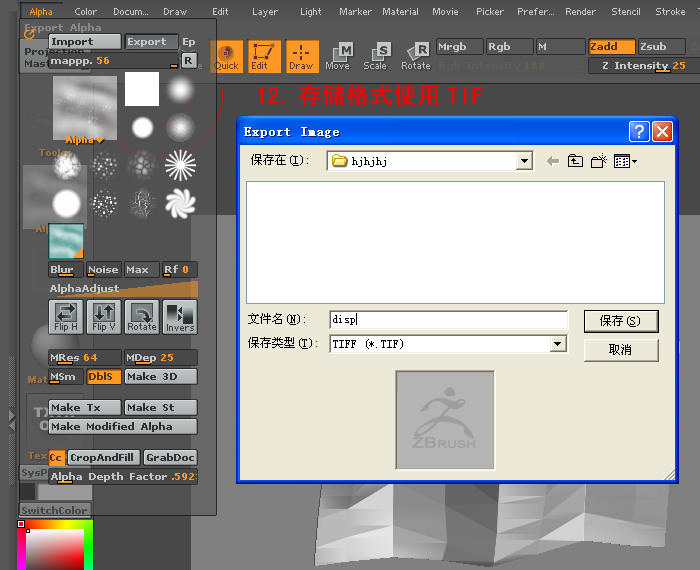Open the Color menu
The image size is (700, 570).
[x=85, y=12]
